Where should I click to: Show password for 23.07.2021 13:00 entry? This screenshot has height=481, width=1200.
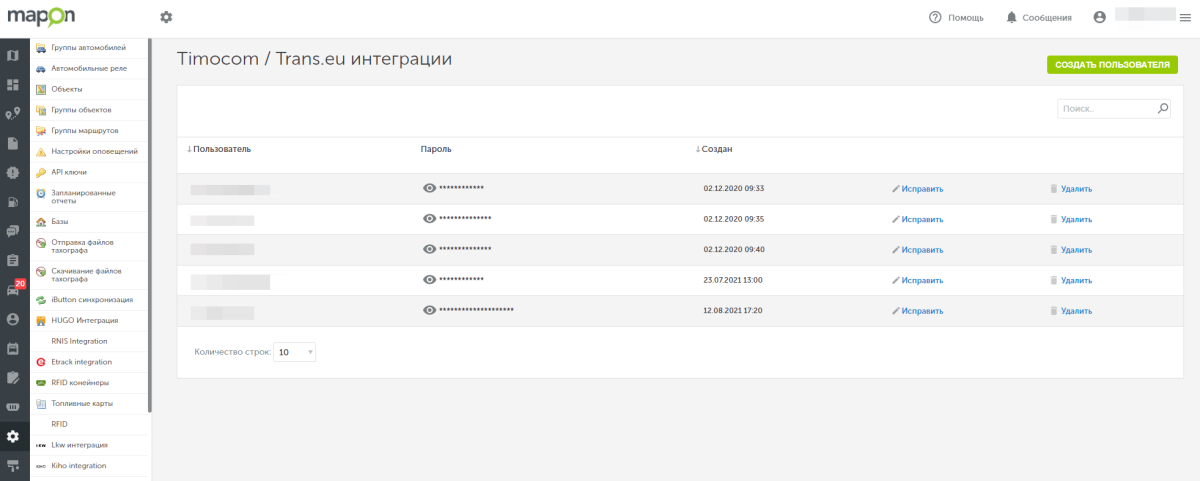click(x=430, y=280)
